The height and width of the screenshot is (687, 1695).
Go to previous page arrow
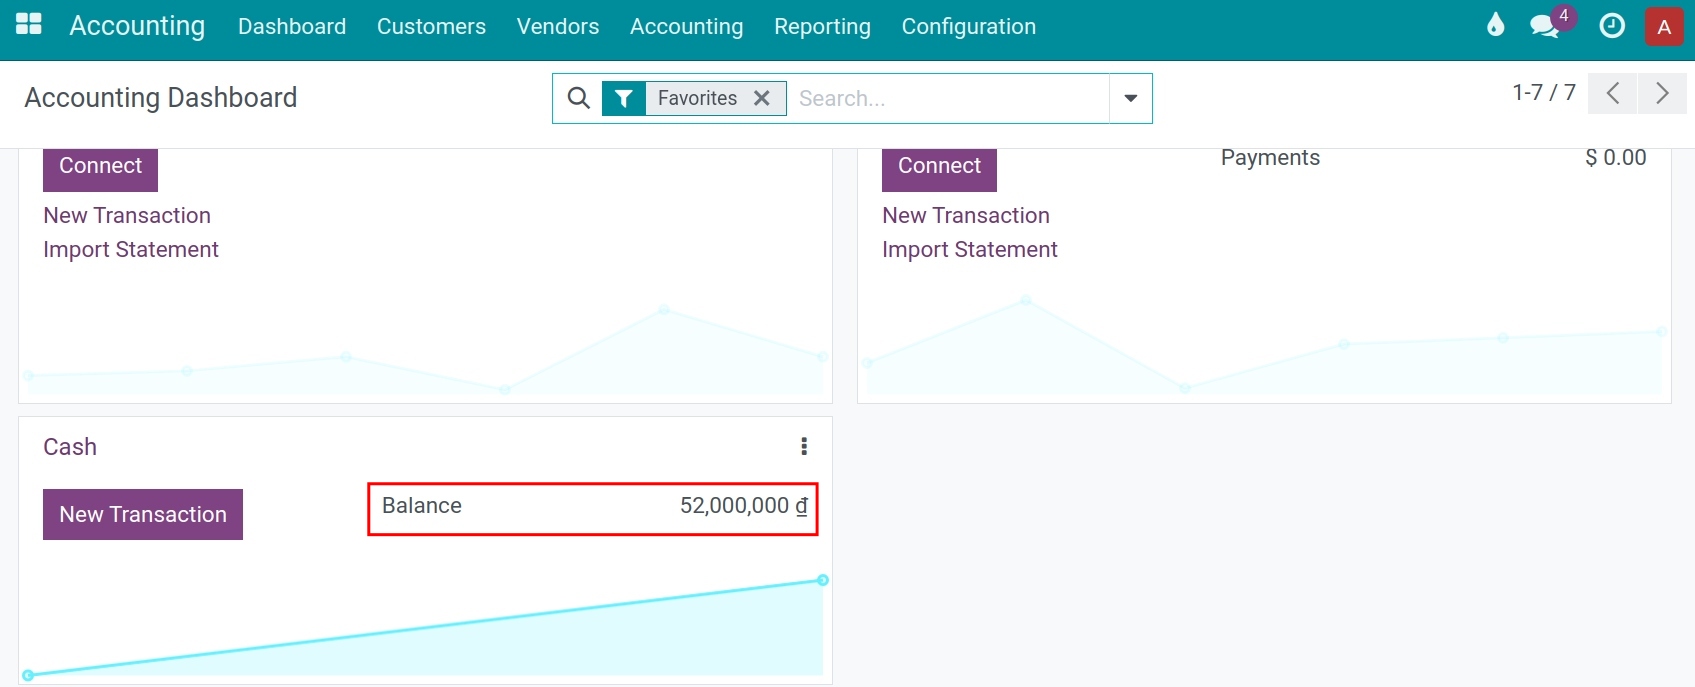coord(1612,94)
